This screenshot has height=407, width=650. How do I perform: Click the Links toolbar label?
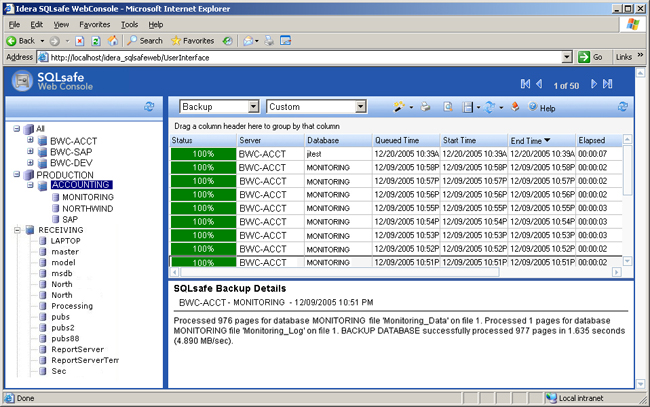(x=623, y=57)
